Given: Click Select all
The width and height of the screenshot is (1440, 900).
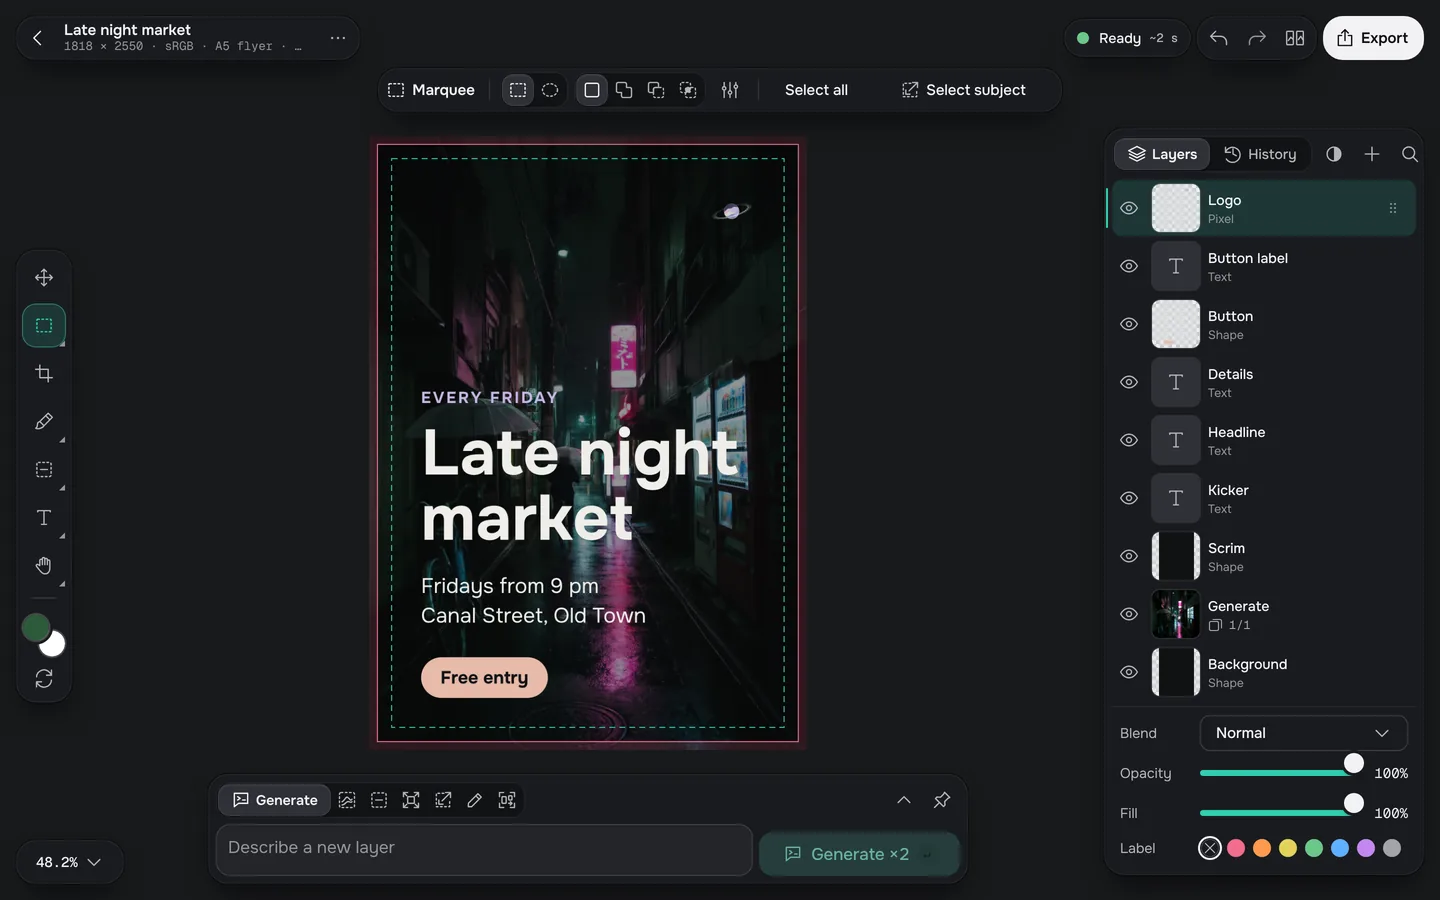Looking at the screenshot, I should tap(816, 90).
